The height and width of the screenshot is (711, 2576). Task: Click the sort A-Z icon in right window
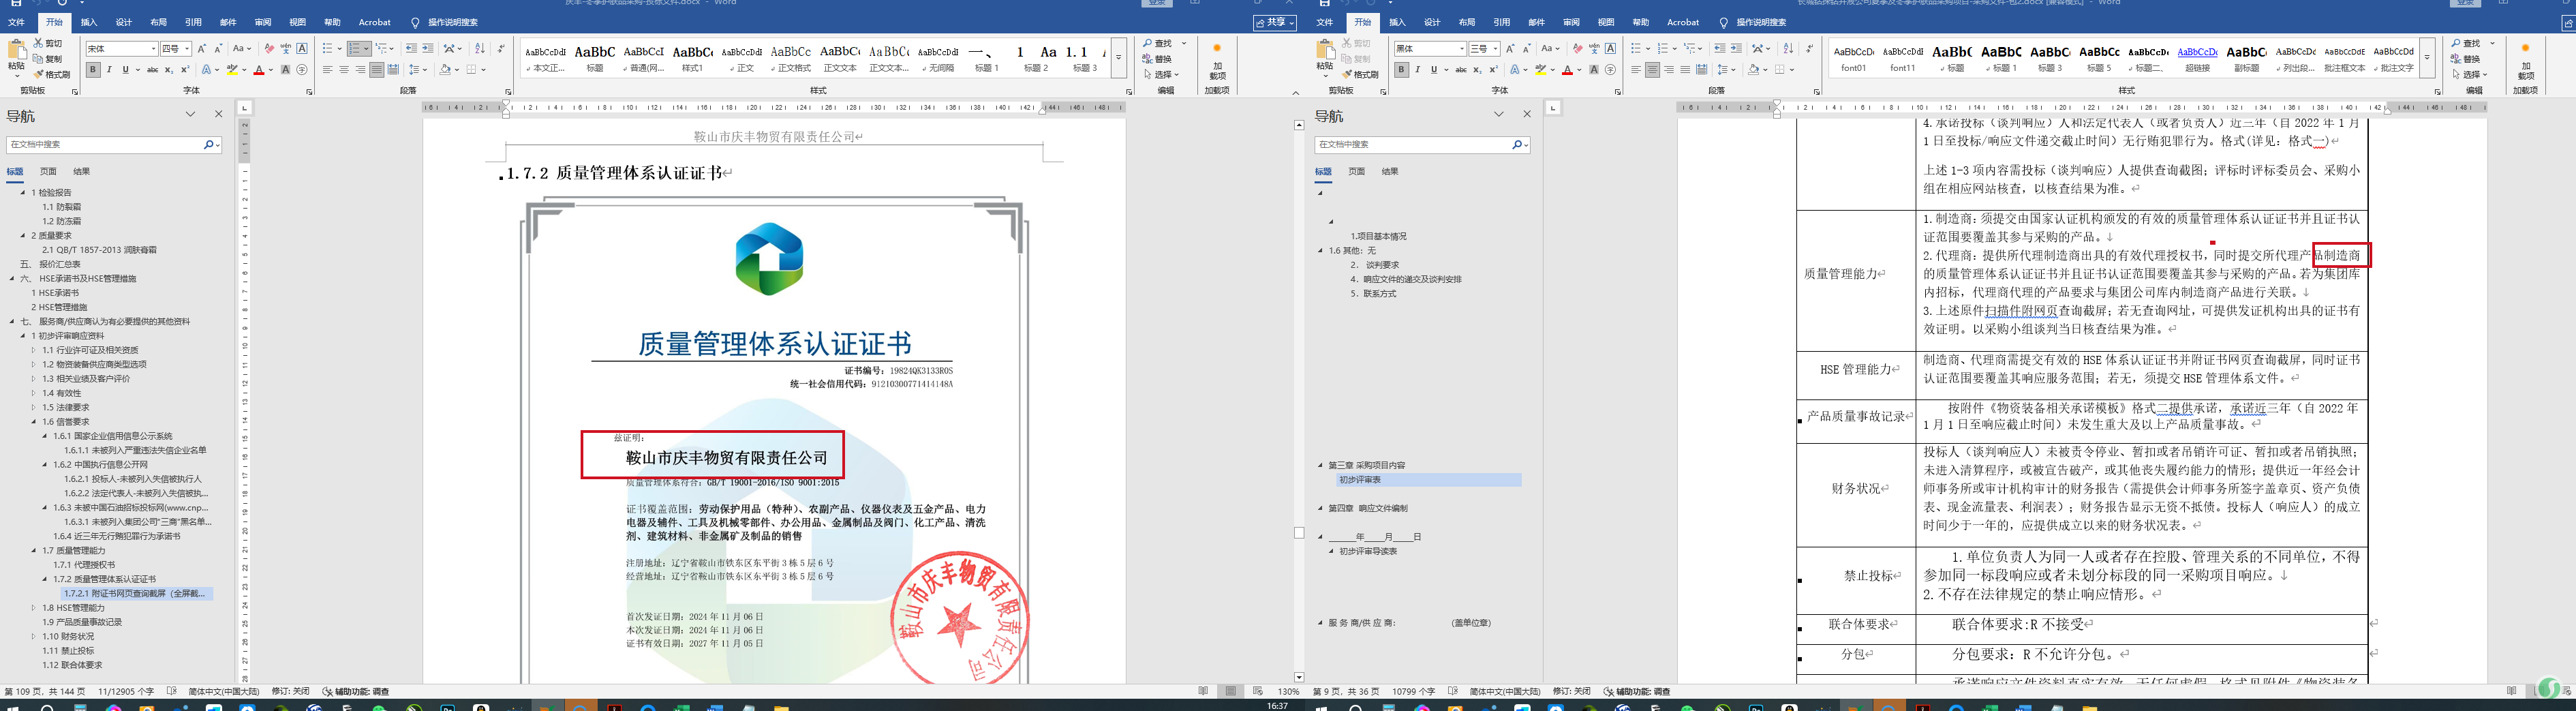point(1788,49)
